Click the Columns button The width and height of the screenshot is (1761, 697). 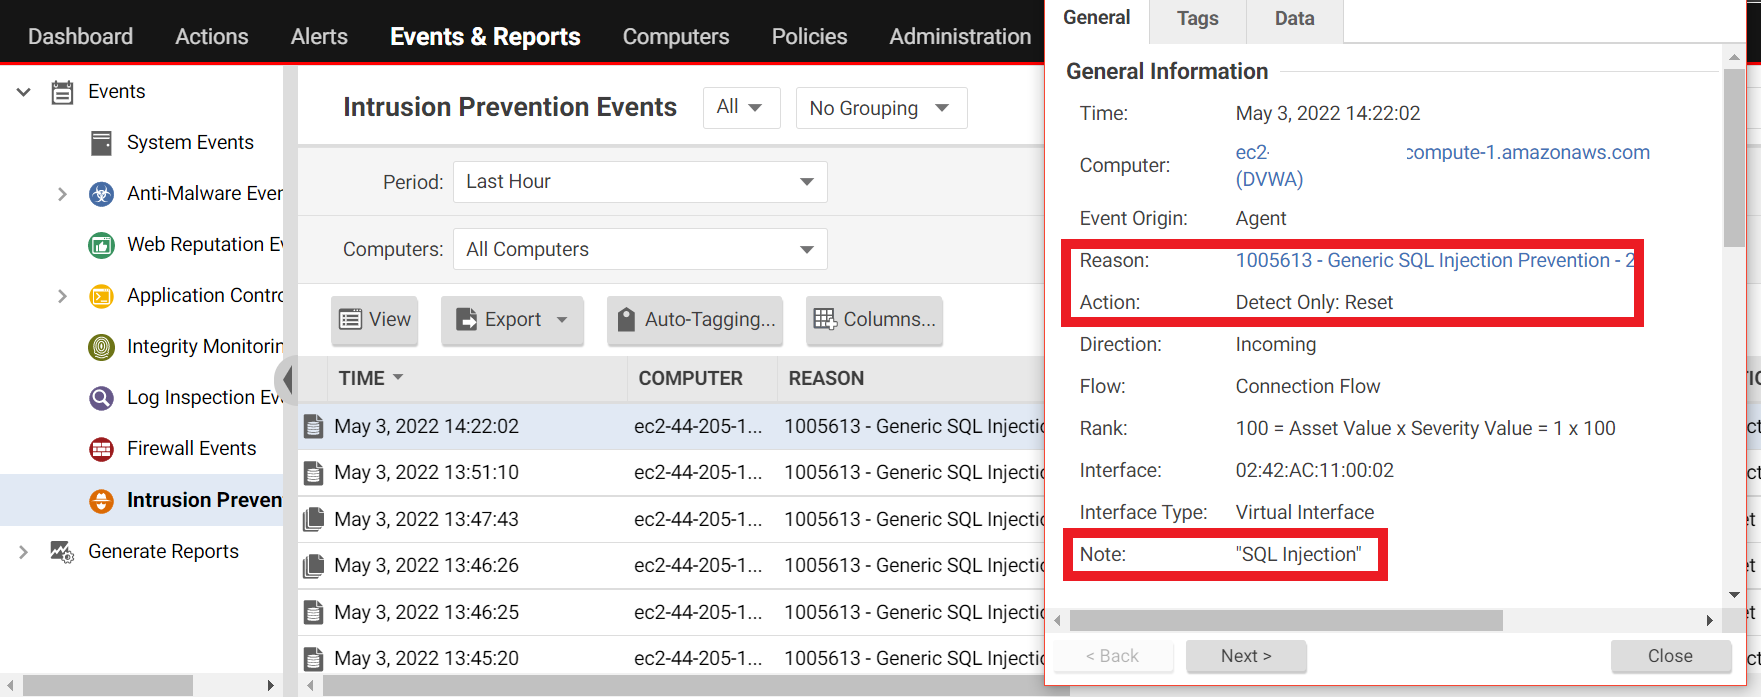(x=875, y=320)
